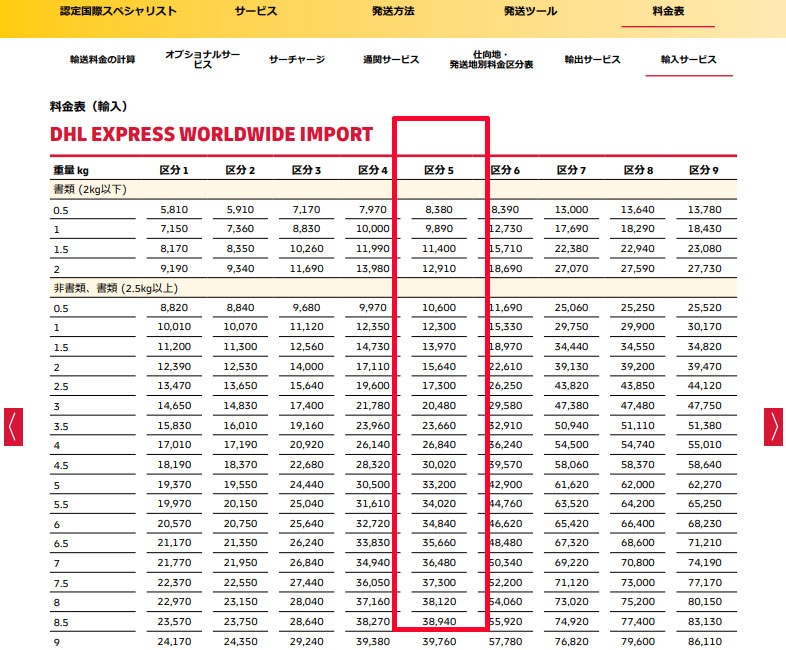Image resolution: width=786 pixels, height=650 pixels.
Task: Click the value 30,020
Action: tap(439, 465)
